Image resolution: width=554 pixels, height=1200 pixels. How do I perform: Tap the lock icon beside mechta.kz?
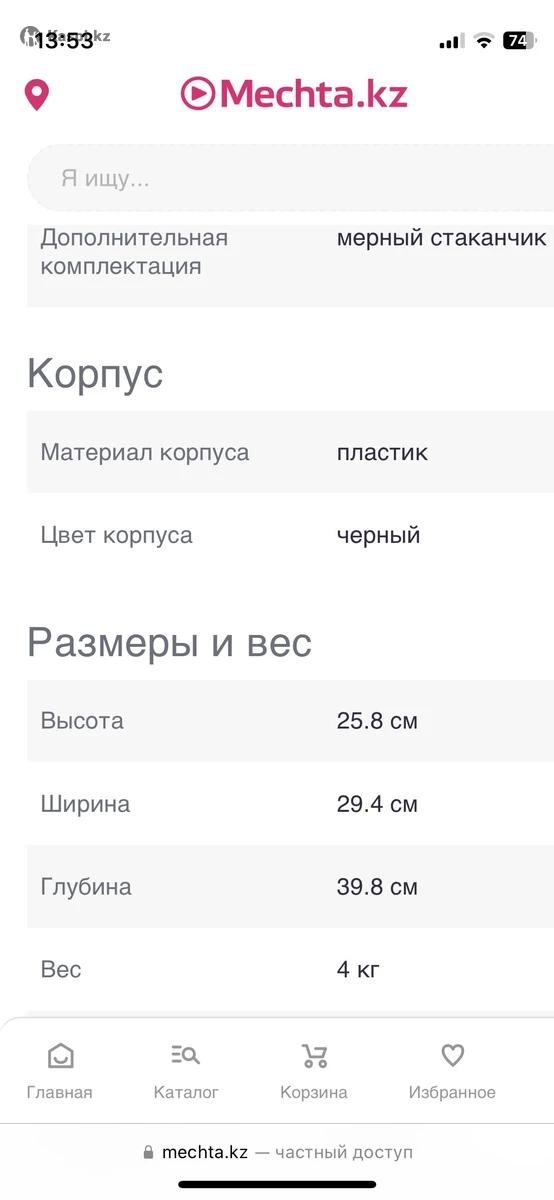[149, 1153]
